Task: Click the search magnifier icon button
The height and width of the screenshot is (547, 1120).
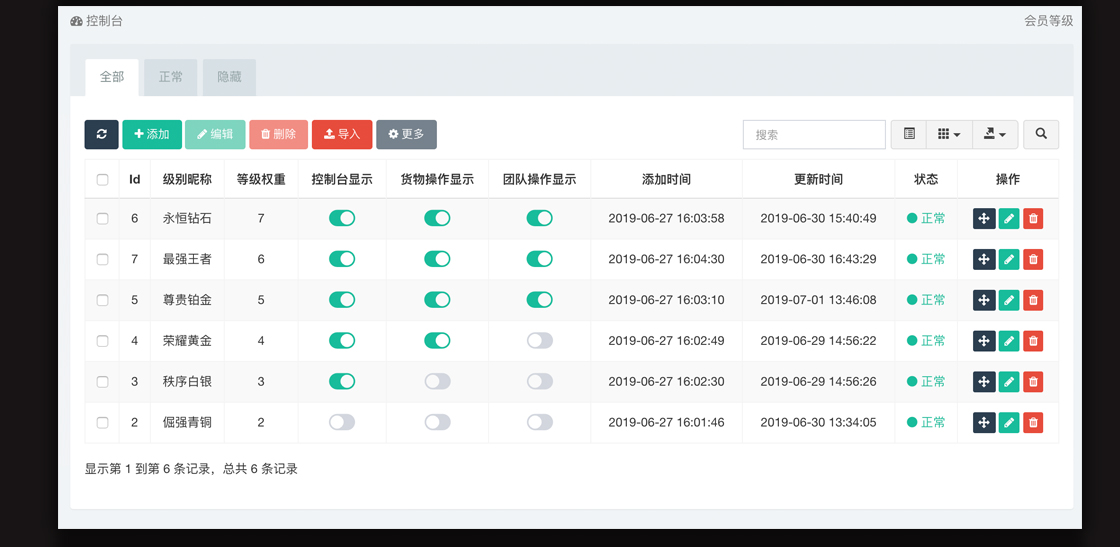Action: click(x=1041, y=134)
